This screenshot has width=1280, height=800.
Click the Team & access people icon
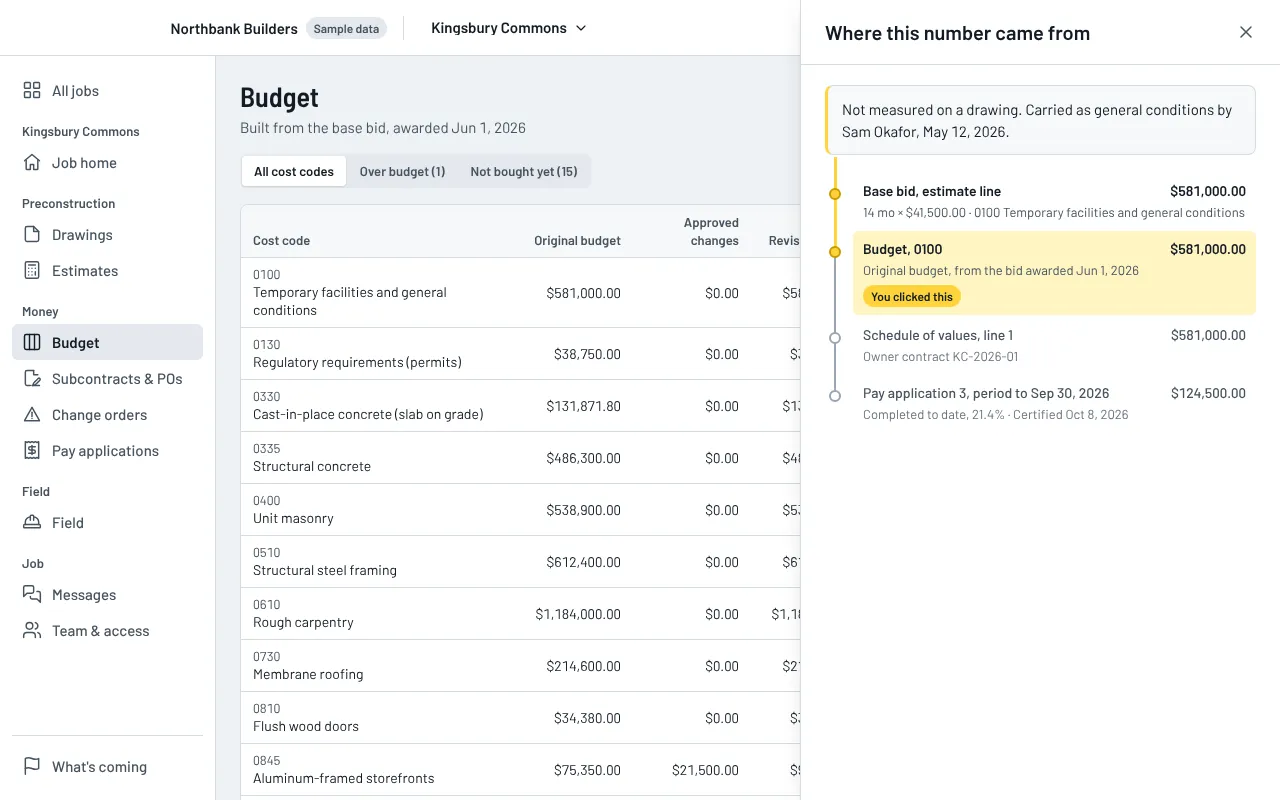coord(32,631)
